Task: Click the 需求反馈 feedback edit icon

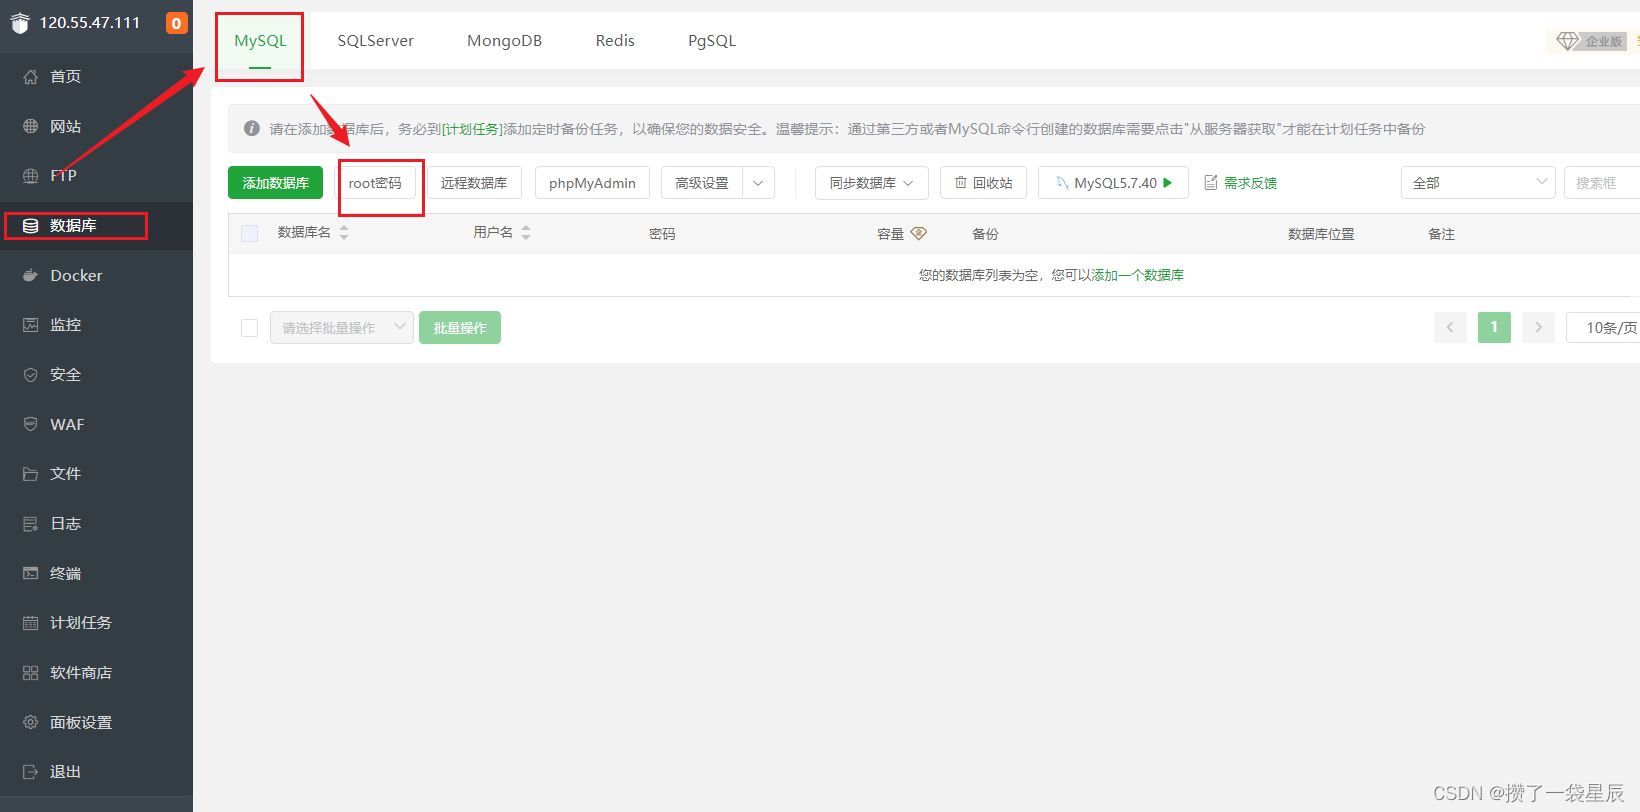Action: click(x=1211, y=183)
